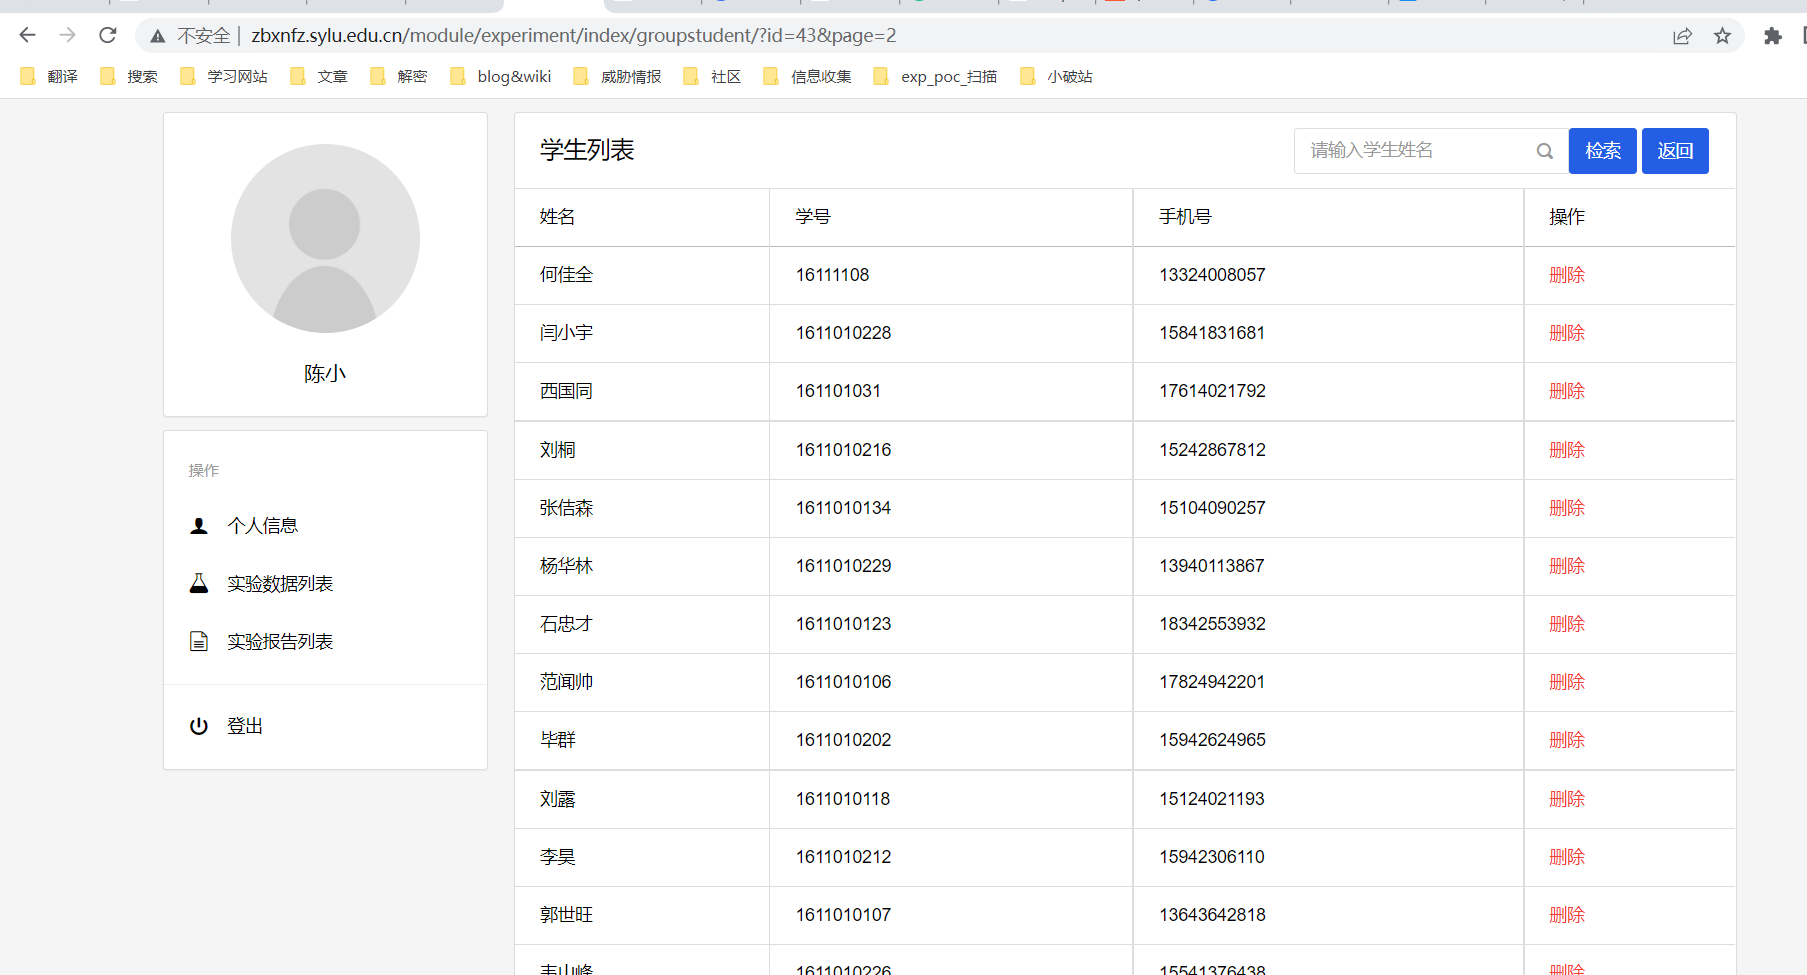Select phone number 15124021193

tap(1212, 799)
